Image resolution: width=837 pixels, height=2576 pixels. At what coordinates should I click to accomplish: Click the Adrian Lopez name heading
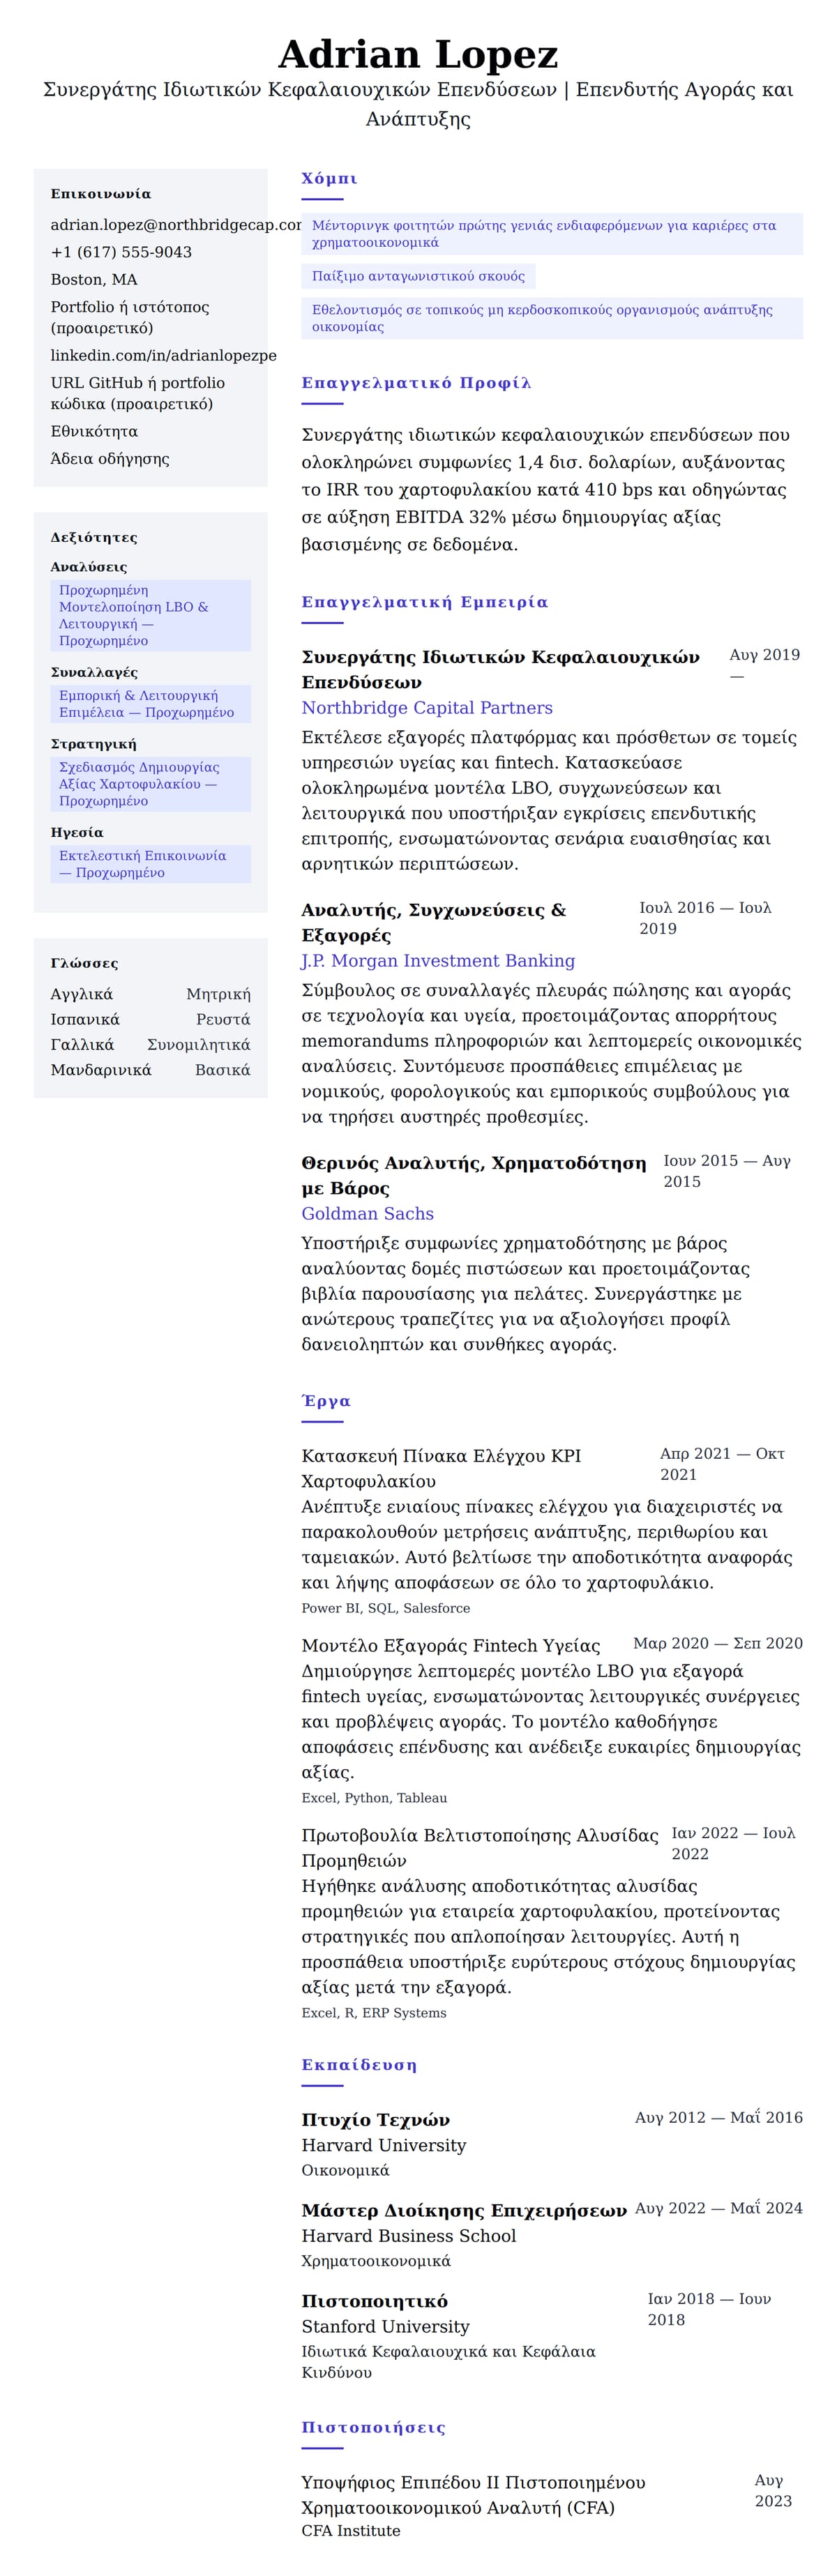click(x=418, y=54)
